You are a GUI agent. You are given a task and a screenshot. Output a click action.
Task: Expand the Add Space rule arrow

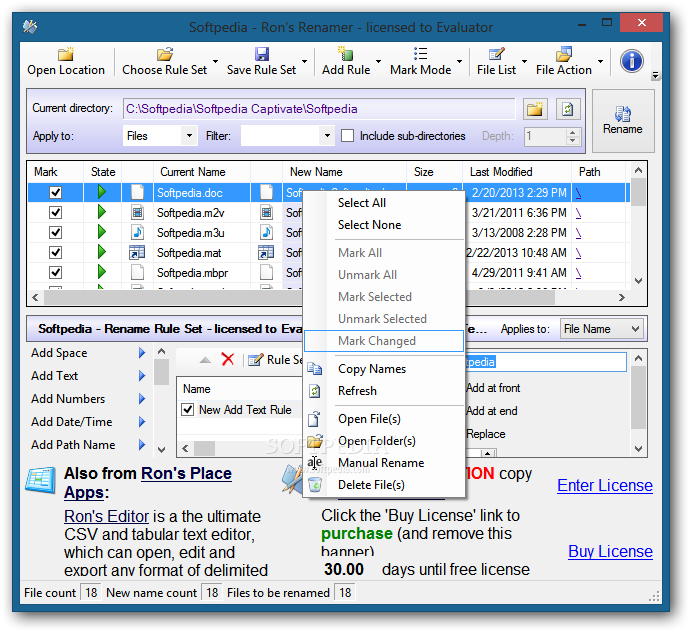[x=142, y=353]
